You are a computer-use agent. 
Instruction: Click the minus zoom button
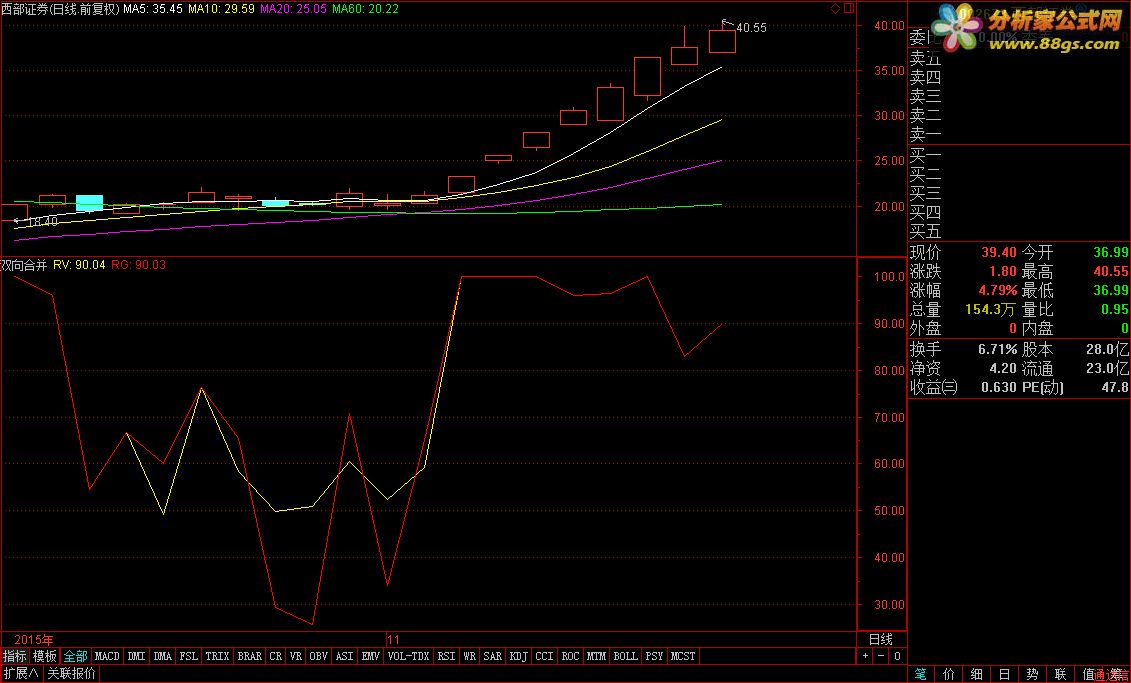881,656
